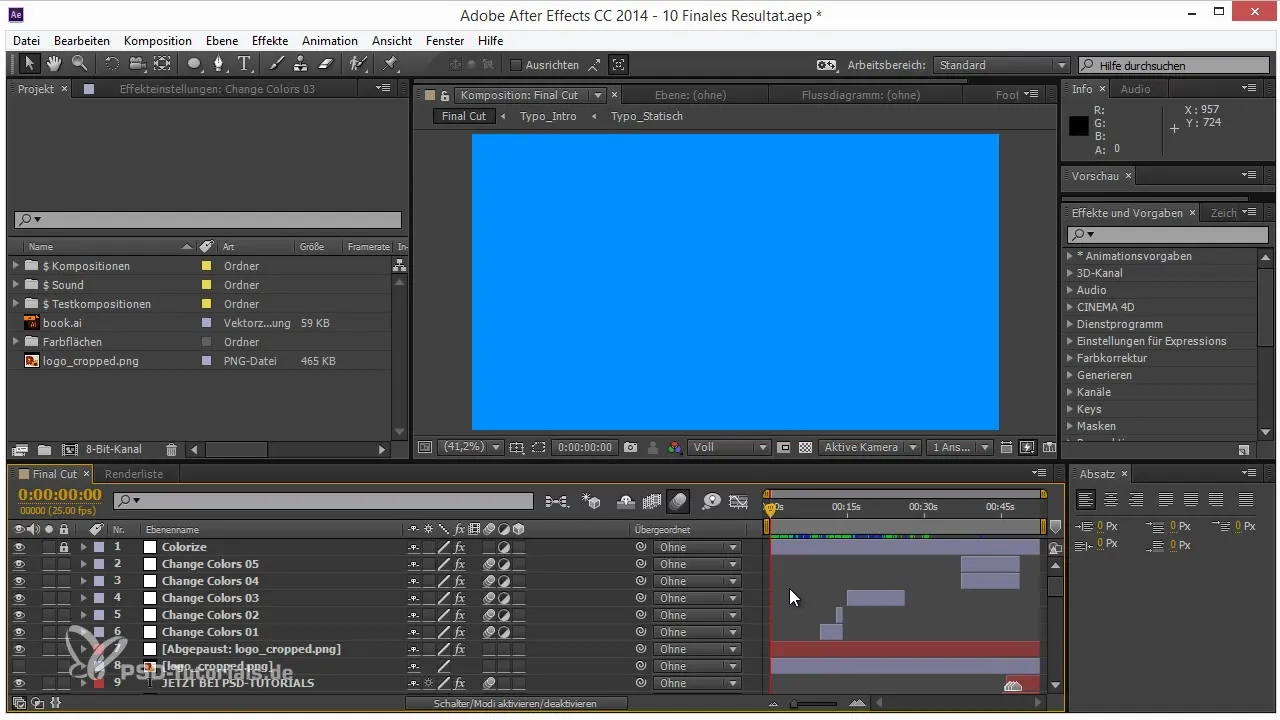Toggle transparency grid in viewer
The height and width of the screenshot is (720, 1280).
[805, 448]
